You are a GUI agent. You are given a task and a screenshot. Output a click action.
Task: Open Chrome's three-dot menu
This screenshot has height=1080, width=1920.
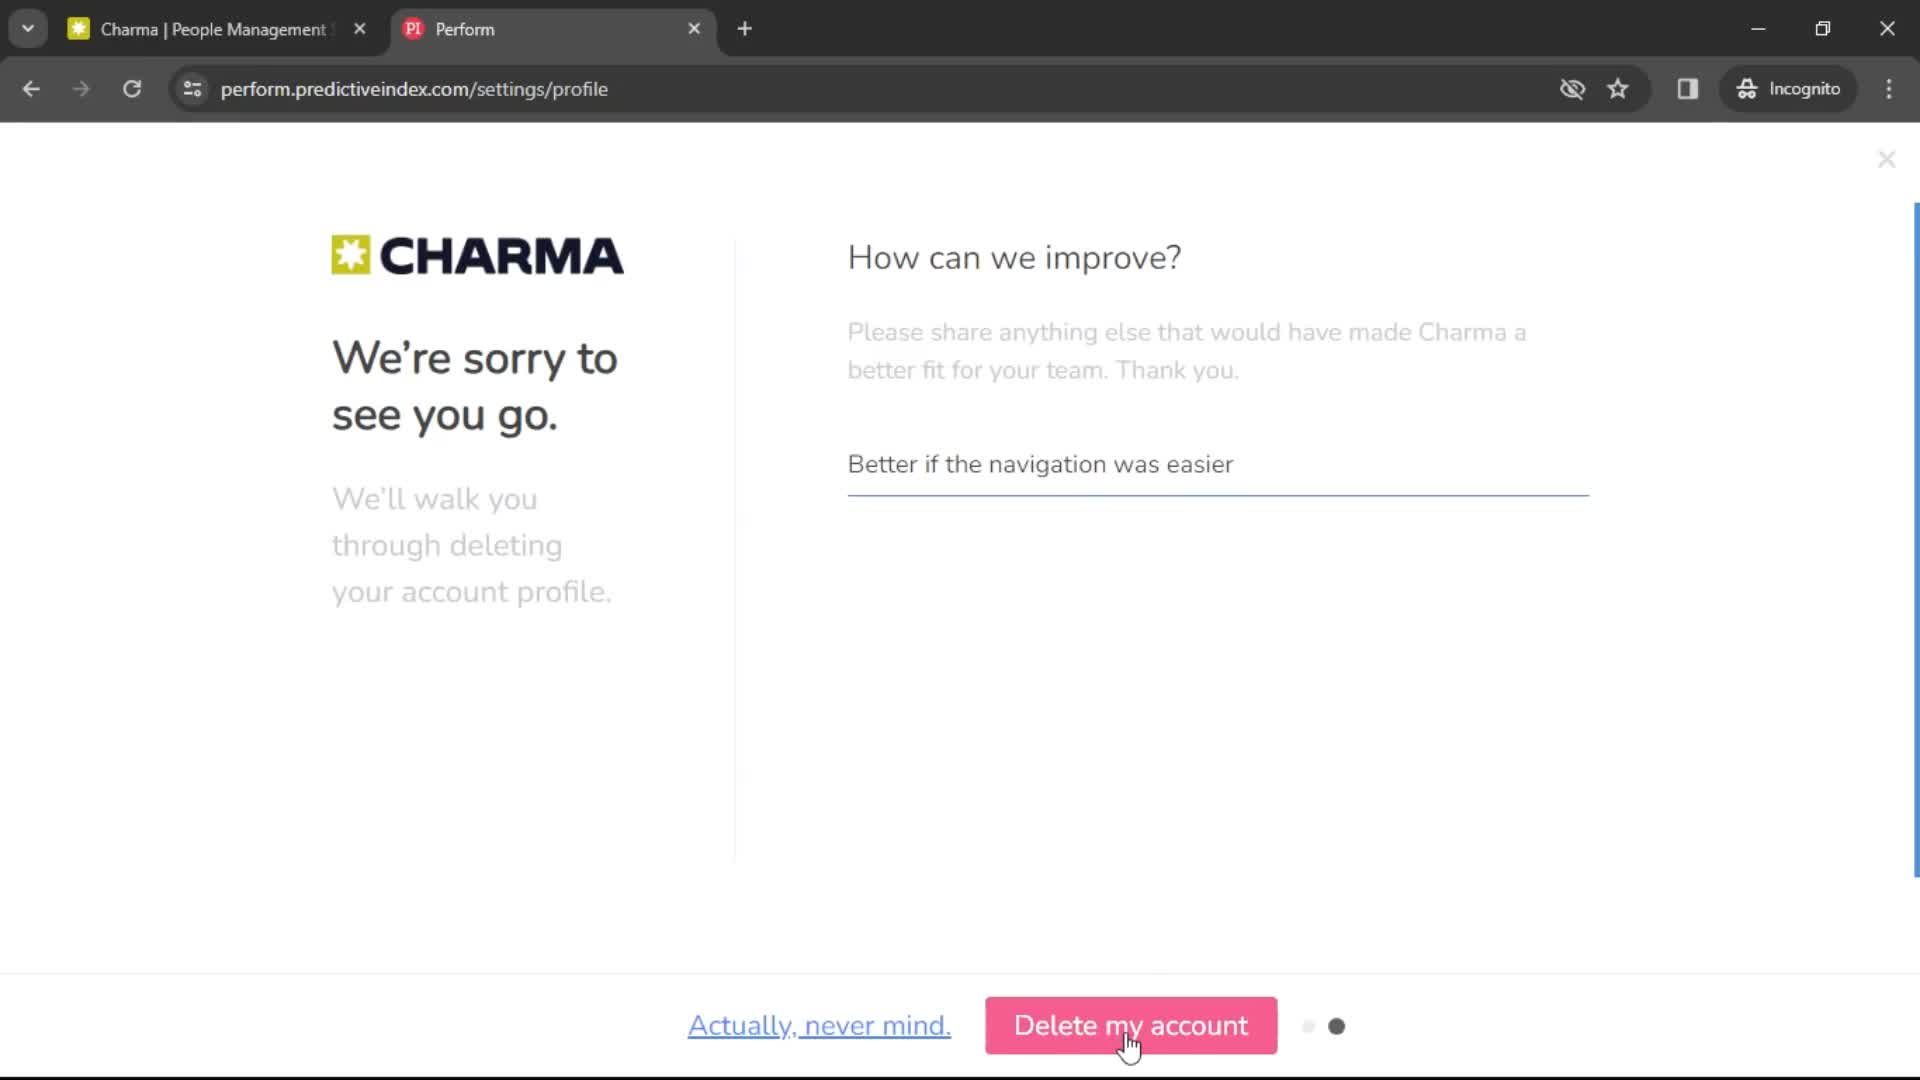1889,89
